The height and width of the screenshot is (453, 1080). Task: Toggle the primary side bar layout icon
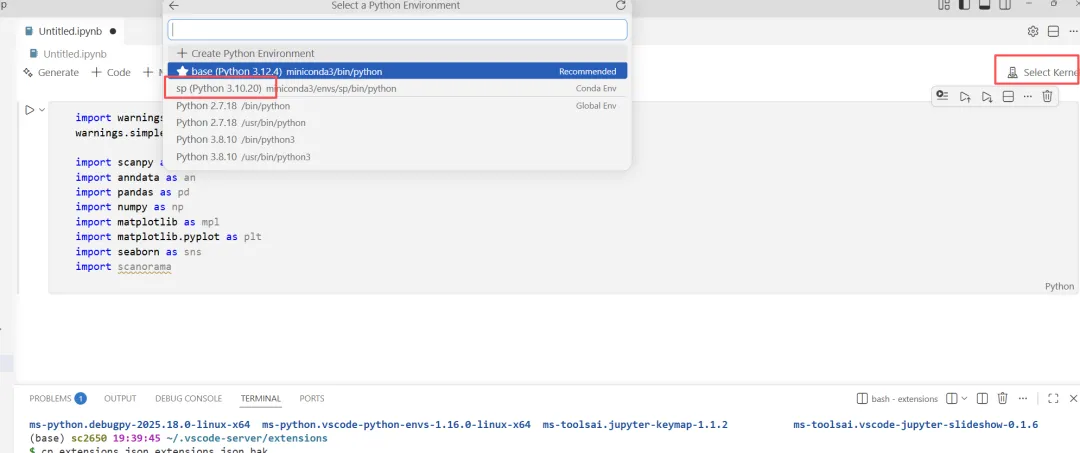tap(964, 4)
